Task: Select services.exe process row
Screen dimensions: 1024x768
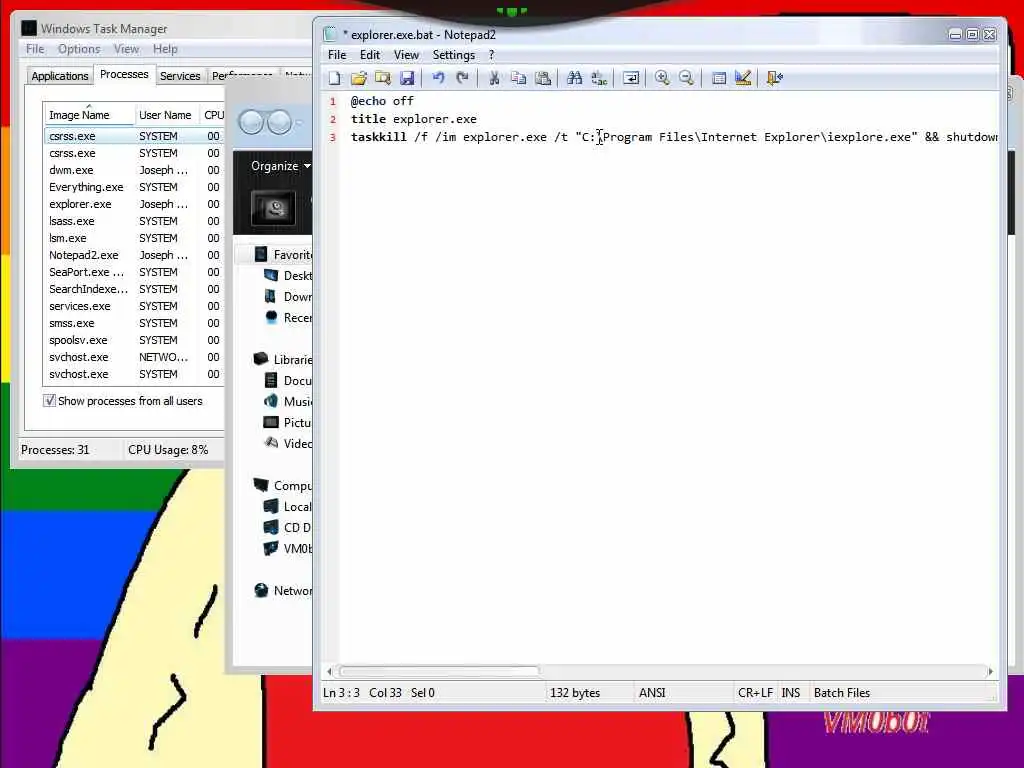Action: [x=134, y=306]
